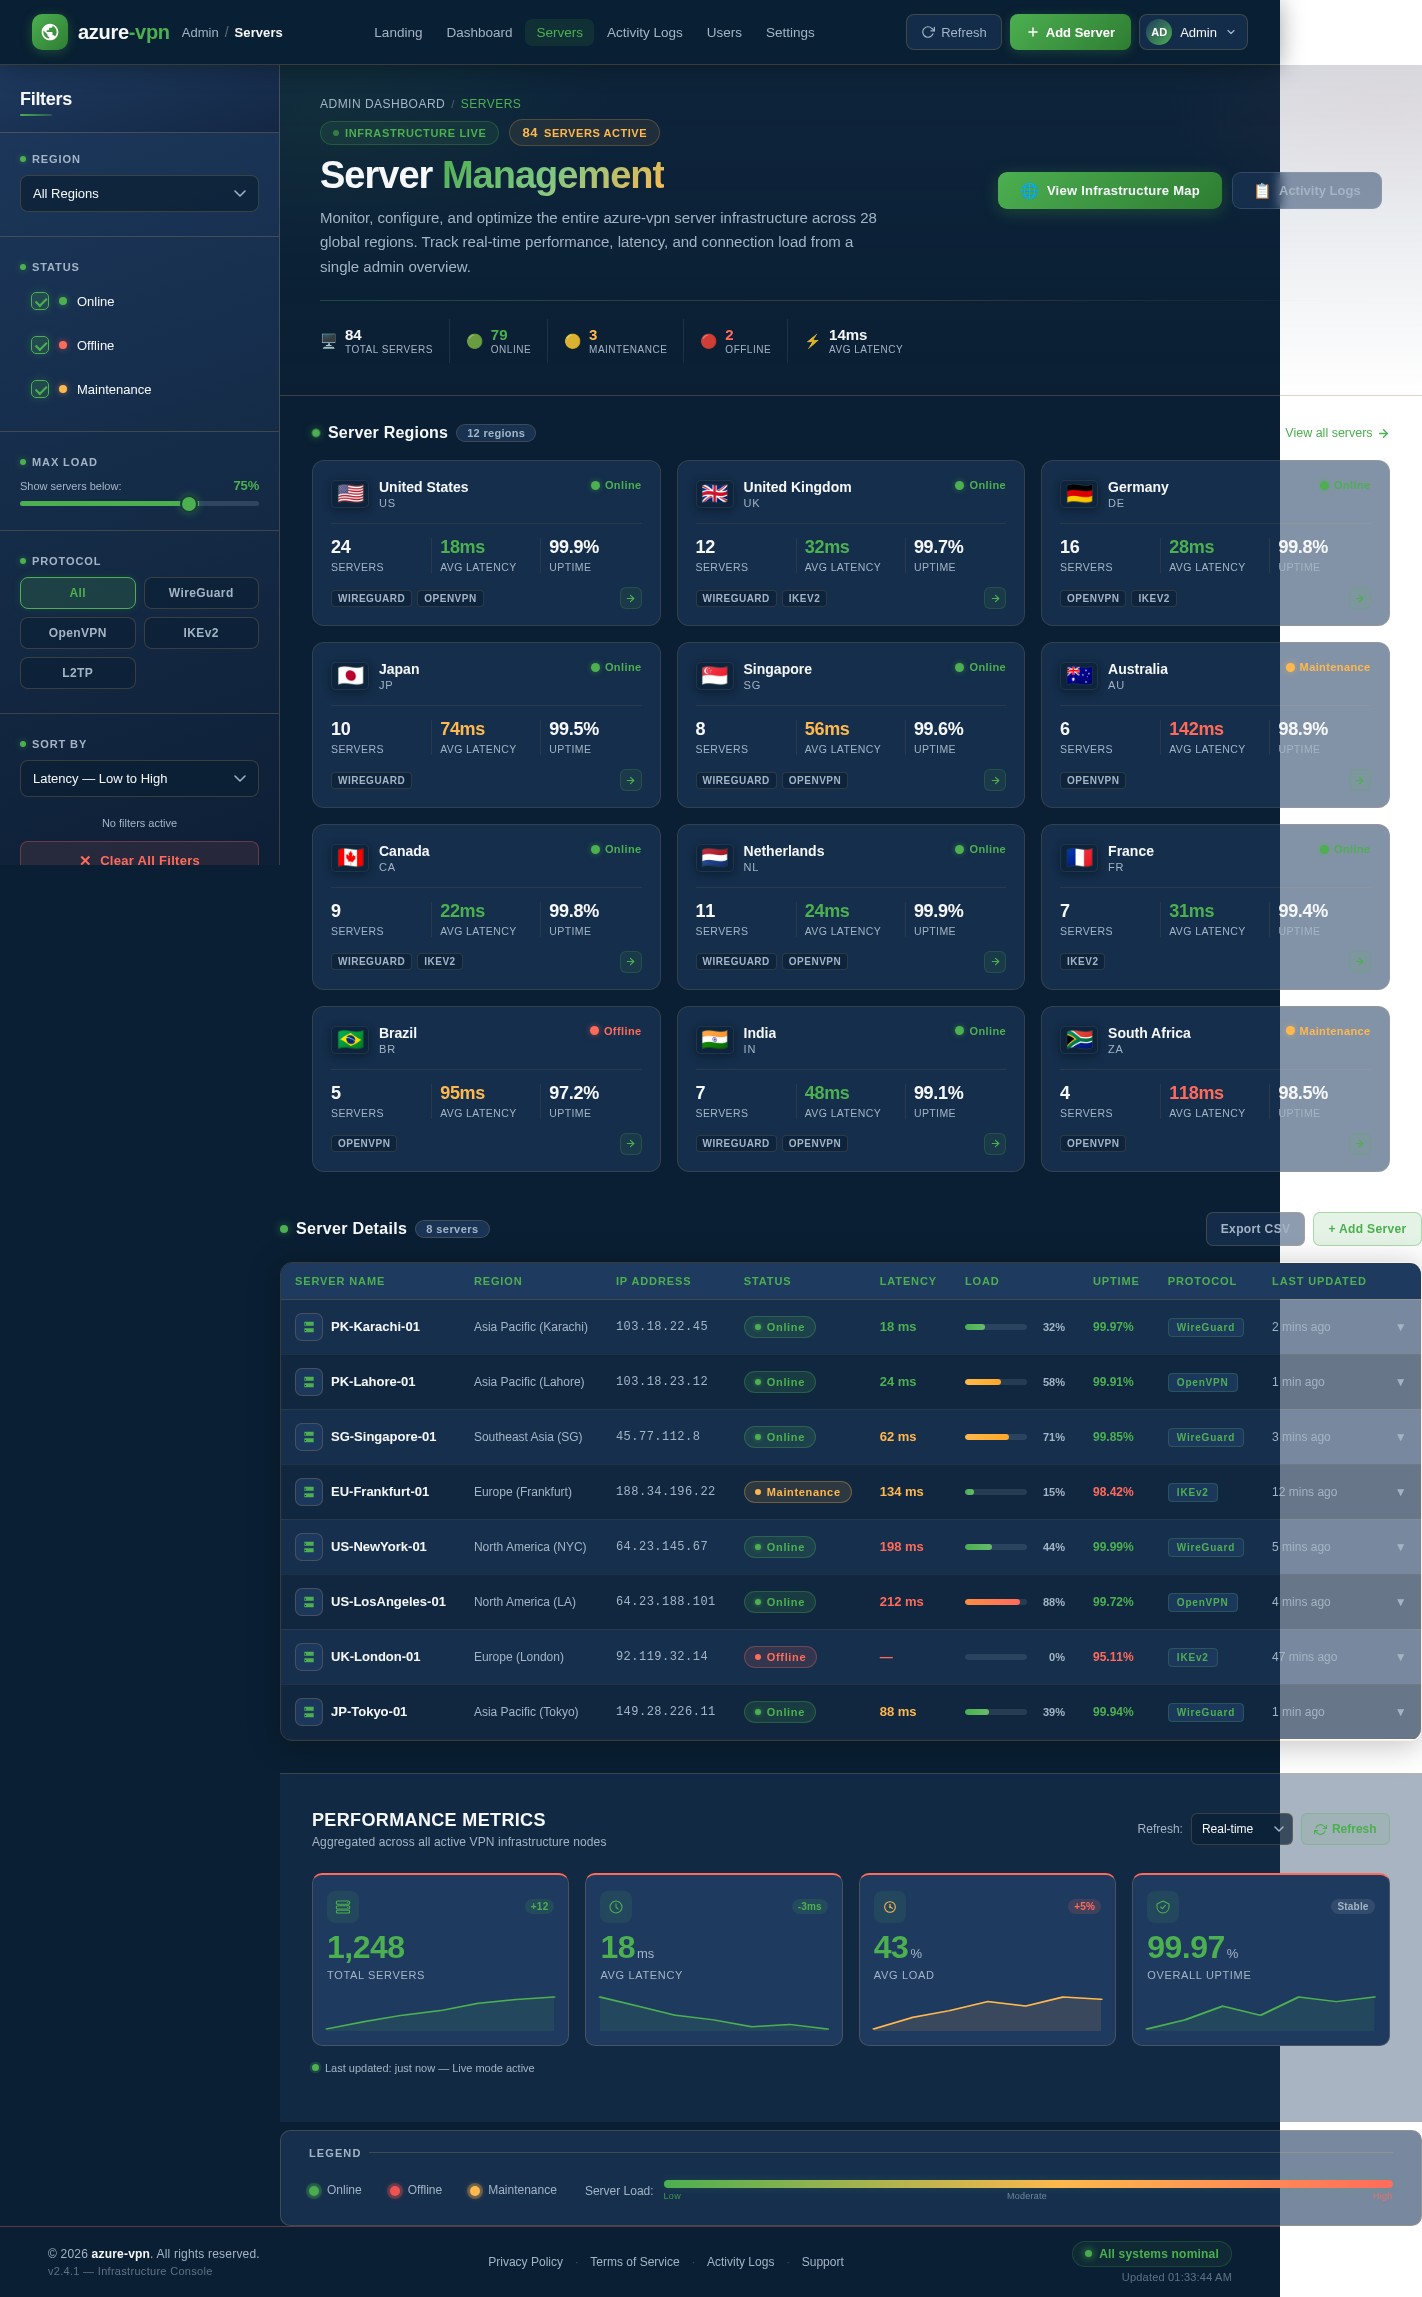The image size is (1422, 2297).
Task: Expand UK-London-01 row details arrow
Action: [1400, 1657]
